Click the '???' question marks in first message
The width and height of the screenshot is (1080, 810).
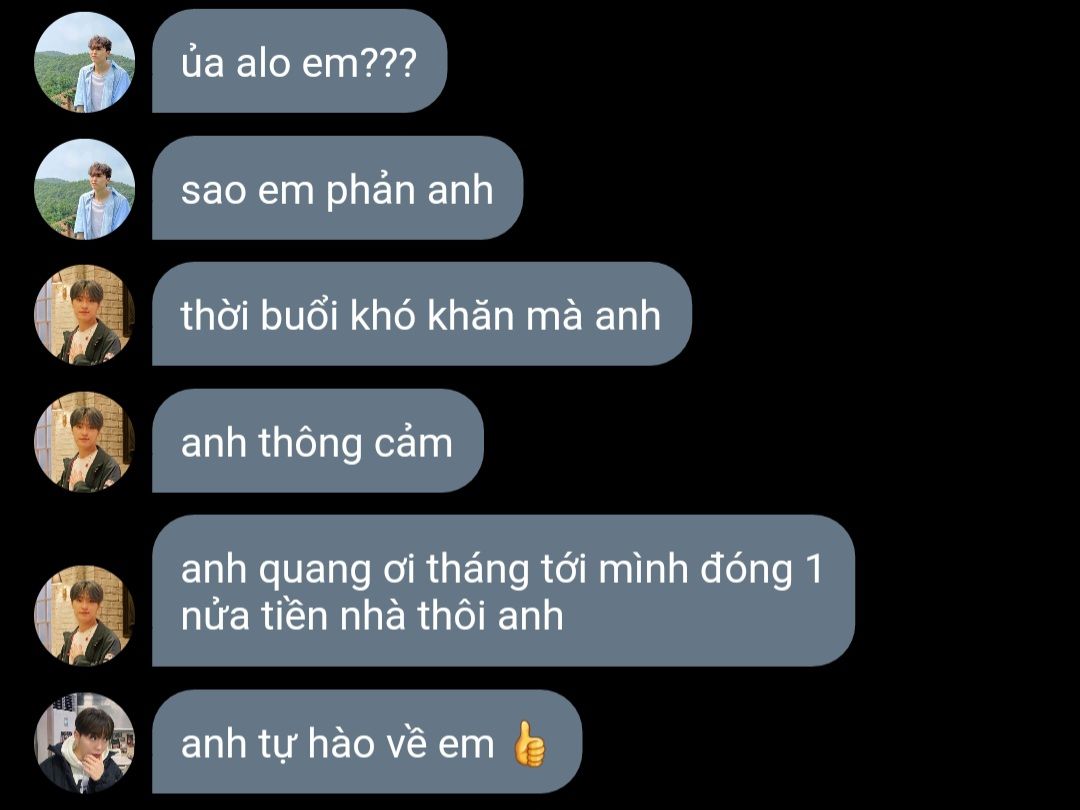tap(389, 63)
